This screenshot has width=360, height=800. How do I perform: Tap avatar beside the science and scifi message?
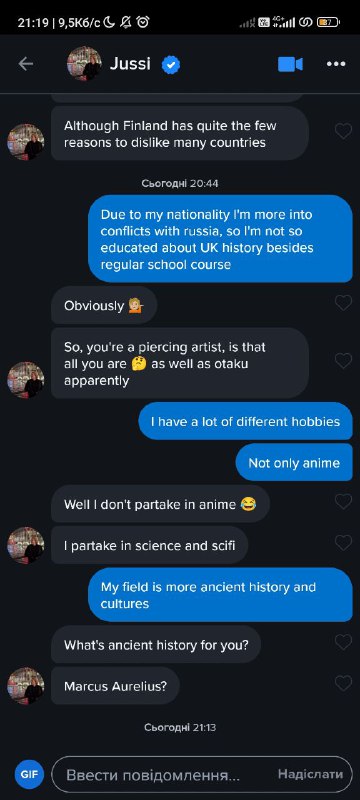[x=25, y=545]
